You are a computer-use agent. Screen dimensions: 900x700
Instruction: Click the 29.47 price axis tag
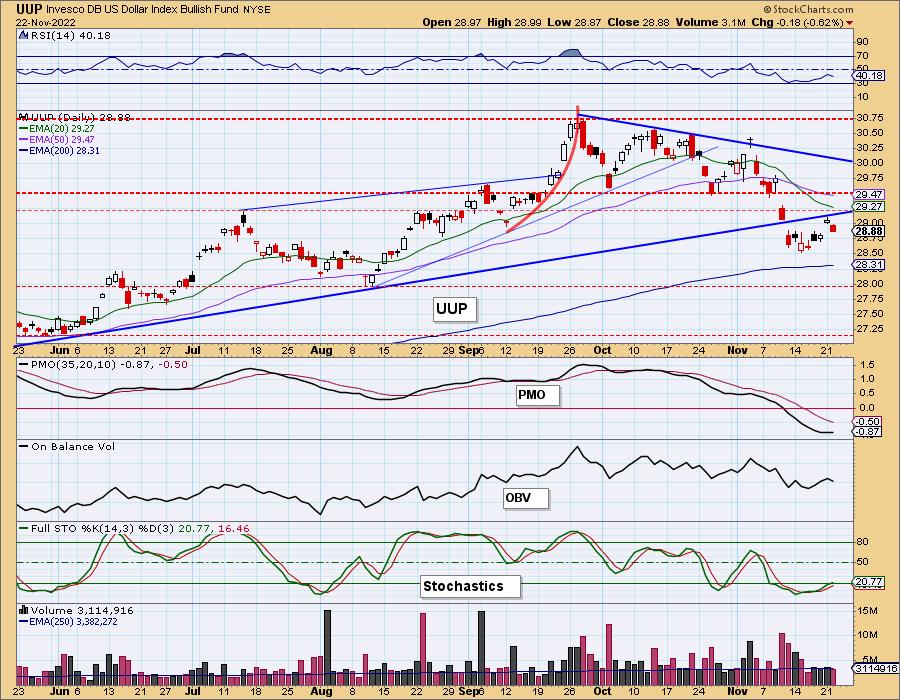(x=869, y=195)
